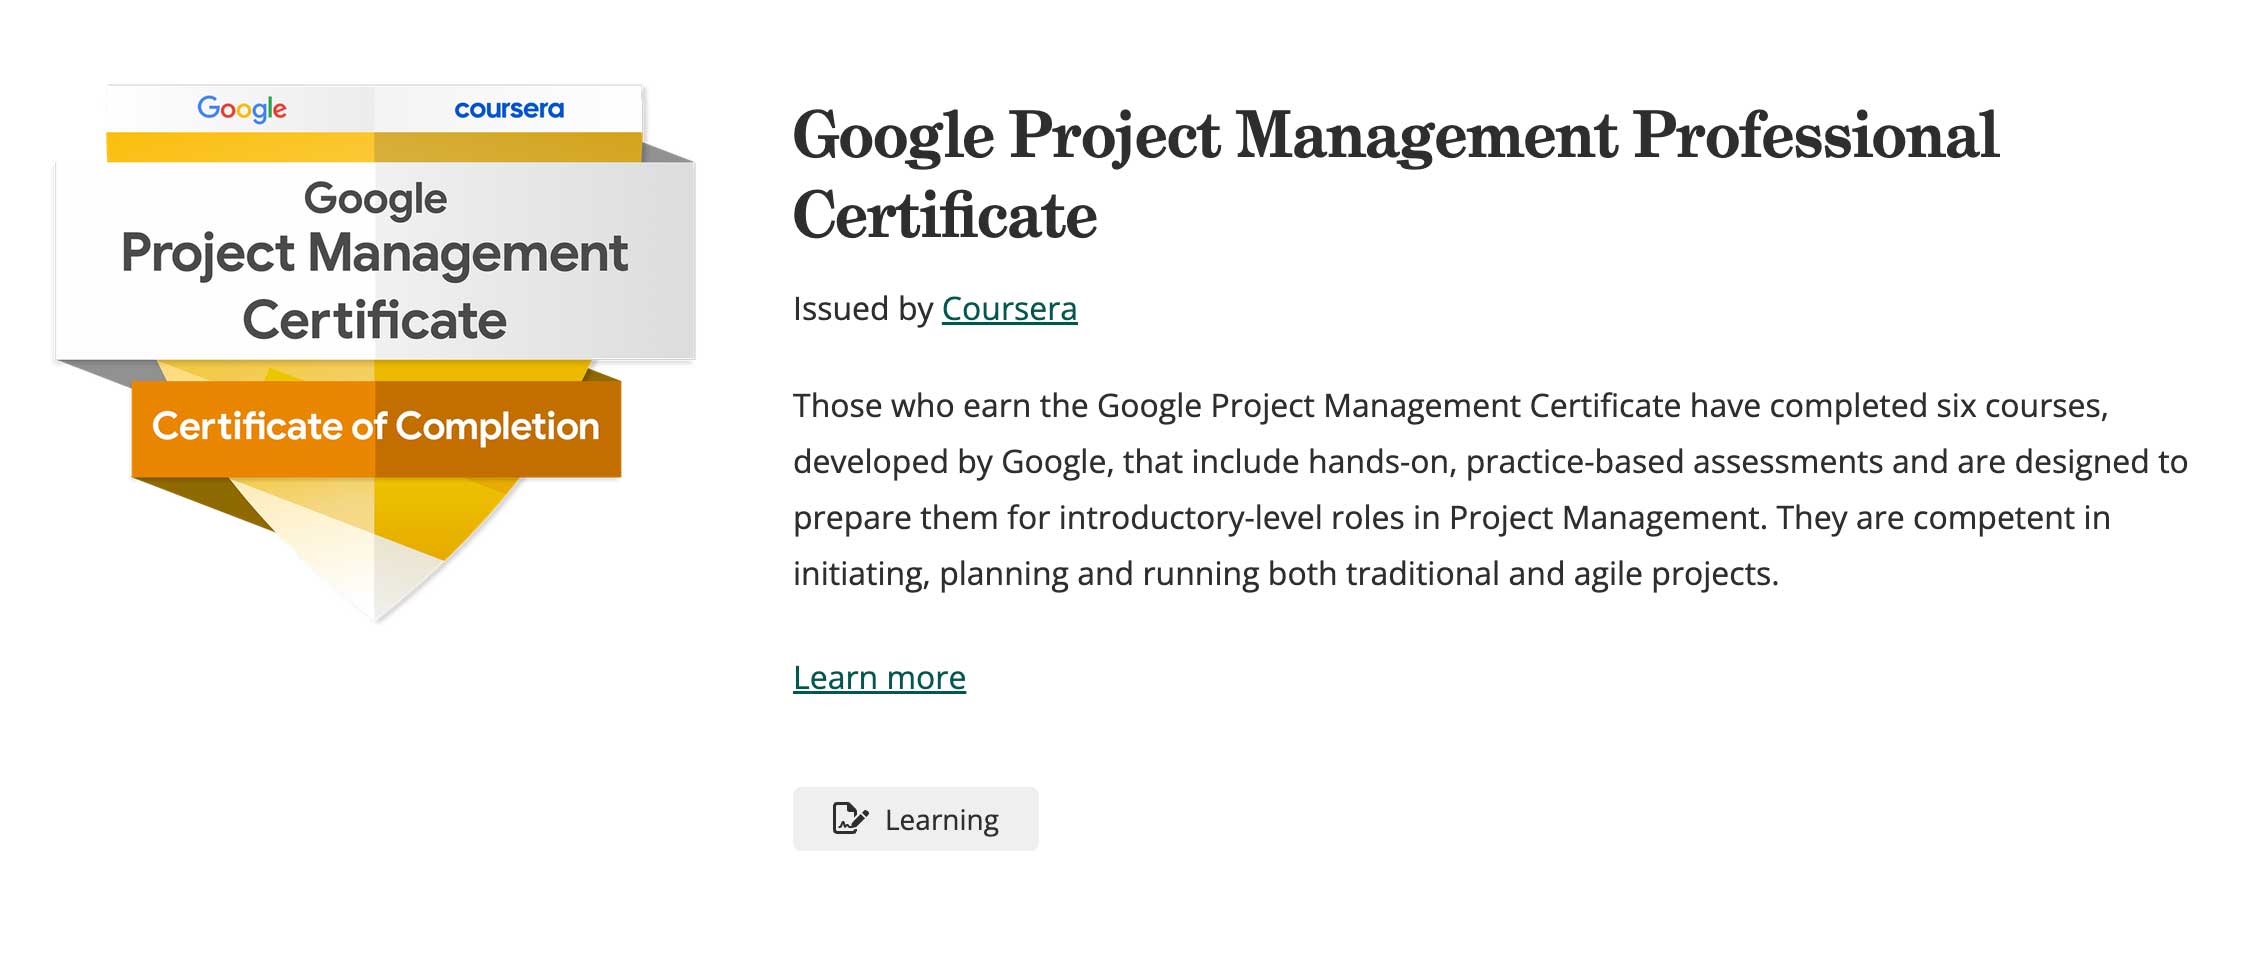Click the description line starting "Those who earn"

(1450, 406)
